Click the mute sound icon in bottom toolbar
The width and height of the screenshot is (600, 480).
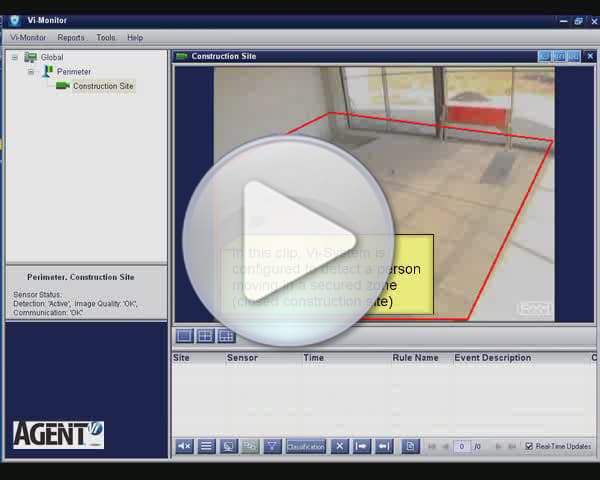click(184, 446)
